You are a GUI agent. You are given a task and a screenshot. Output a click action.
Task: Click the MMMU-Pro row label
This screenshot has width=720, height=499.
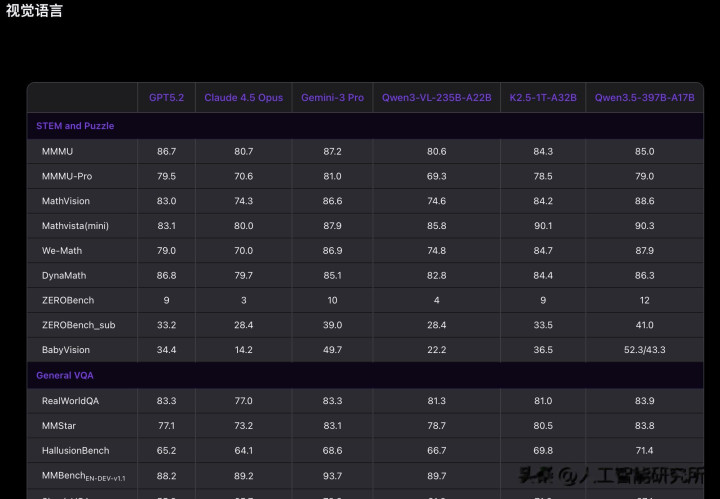tap(67, 176)
